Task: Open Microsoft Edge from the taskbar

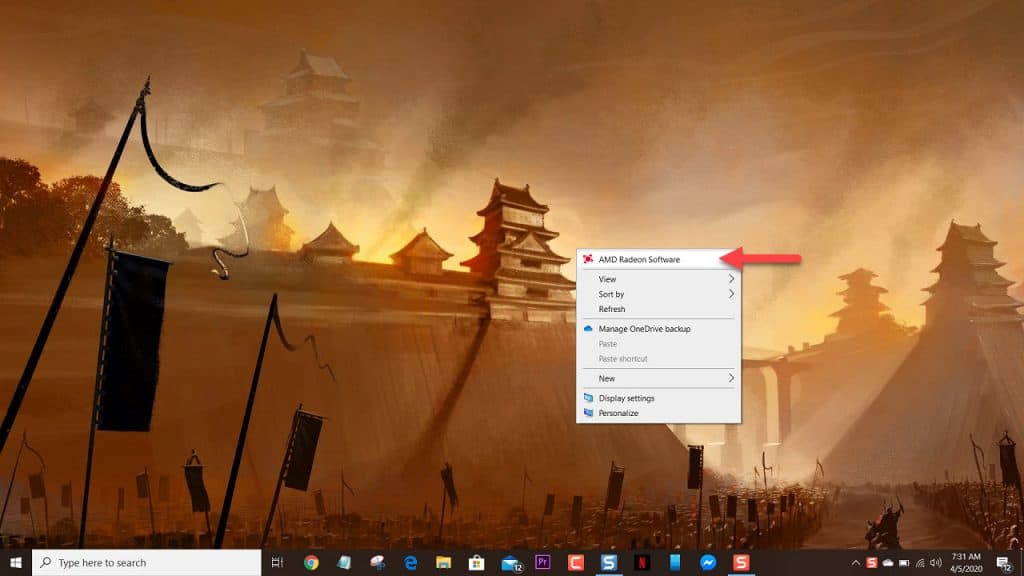Action: pyautogui.click(x=409, y=562)
